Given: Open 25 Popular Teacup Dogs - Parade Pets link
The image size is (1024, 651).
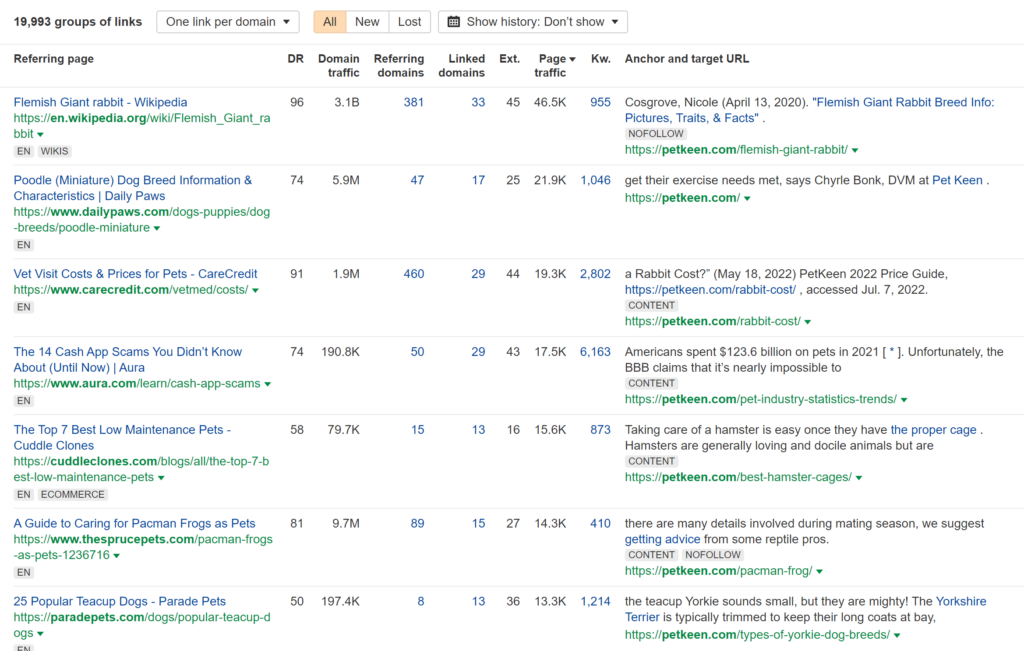Looking at the screenshot, I should (x=120, y=601).
